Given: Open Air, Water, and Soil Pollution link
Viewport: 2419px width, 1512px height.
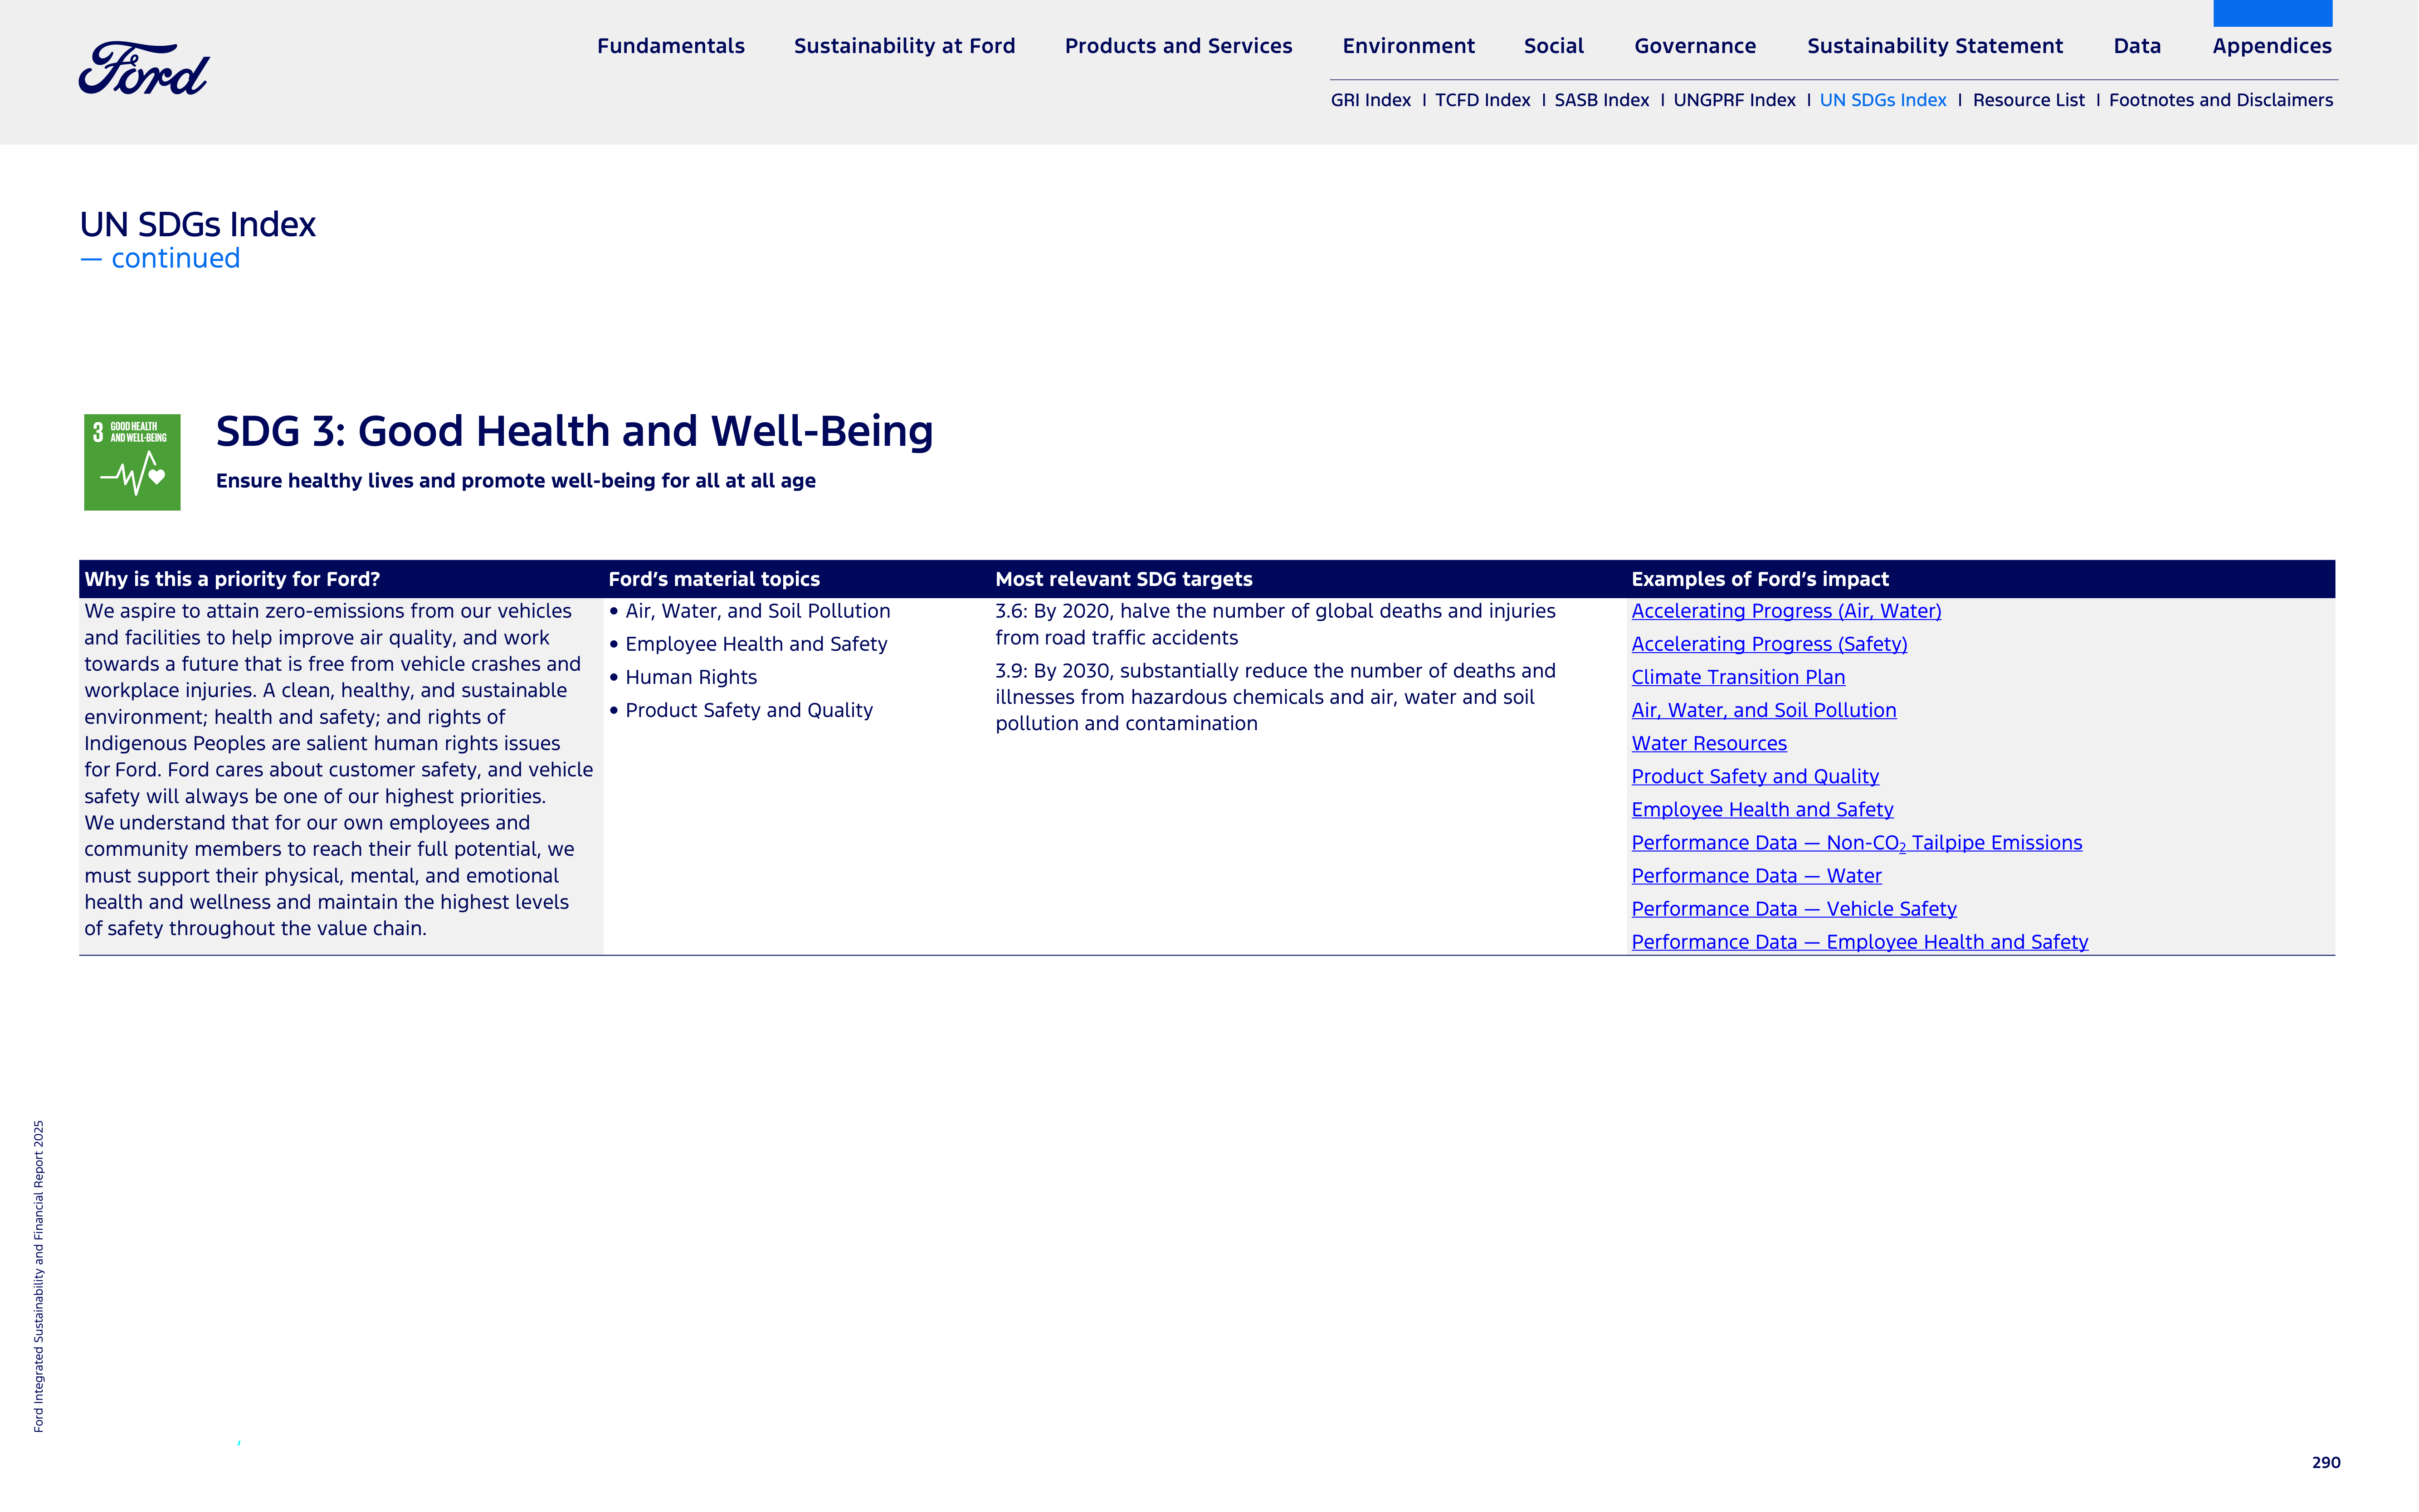Looking at the screenshot, I should click(1764, 710).
